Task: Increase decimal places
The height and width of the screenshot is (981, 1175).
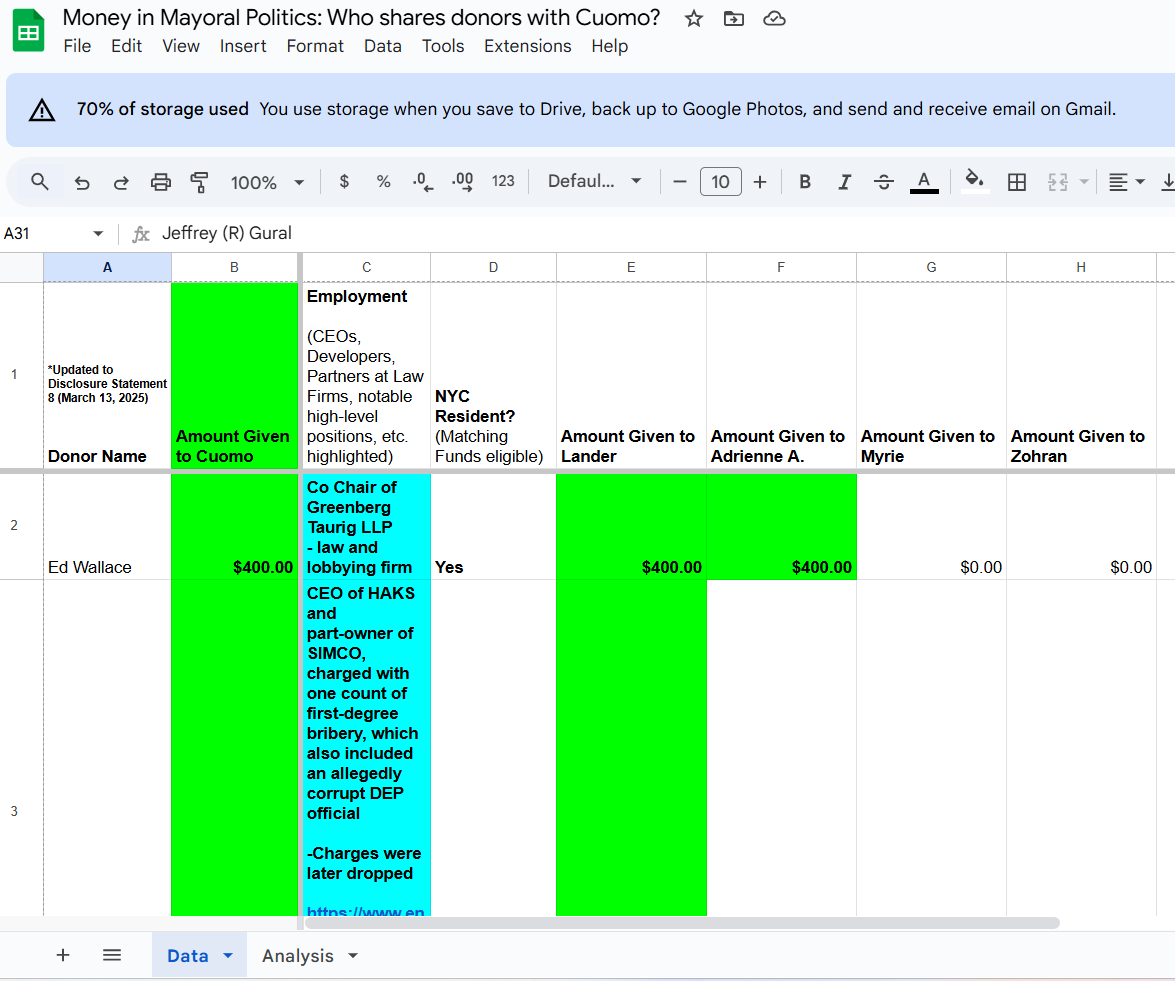Action: (x=462, y=181)
